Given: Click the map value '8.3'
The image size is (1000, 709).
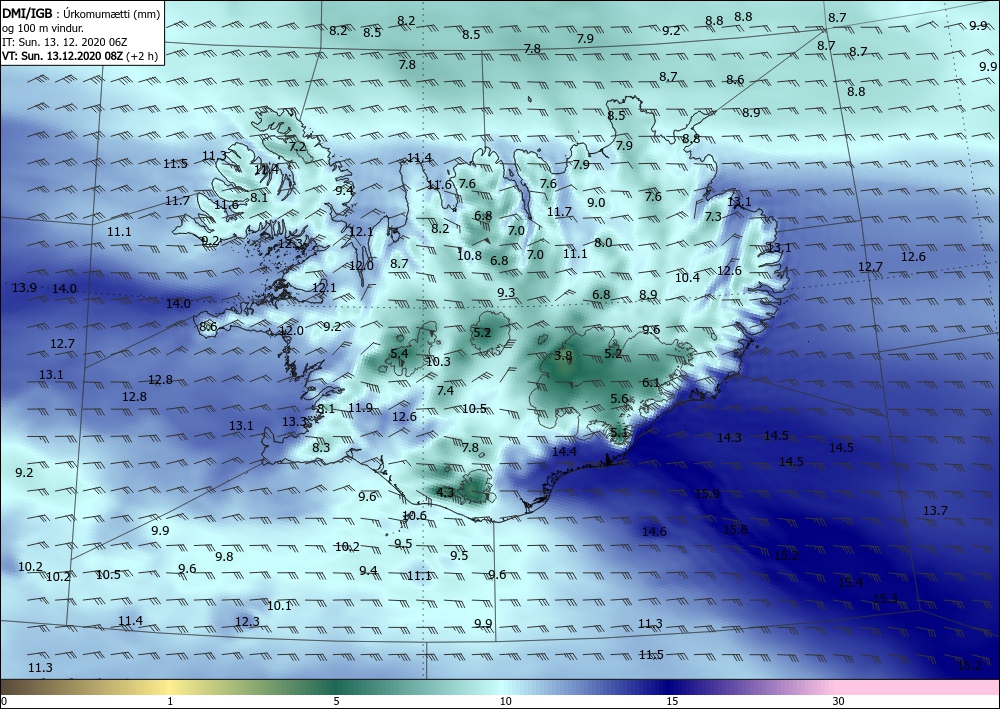Looking at the screenshot, I should pos(321,448).
